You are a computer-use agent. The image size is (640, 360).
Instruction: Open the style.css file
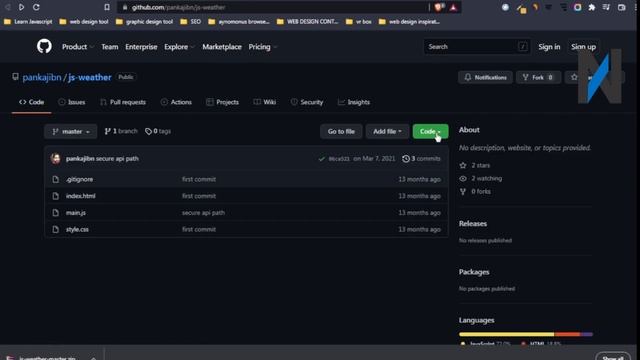pos(77,229)
